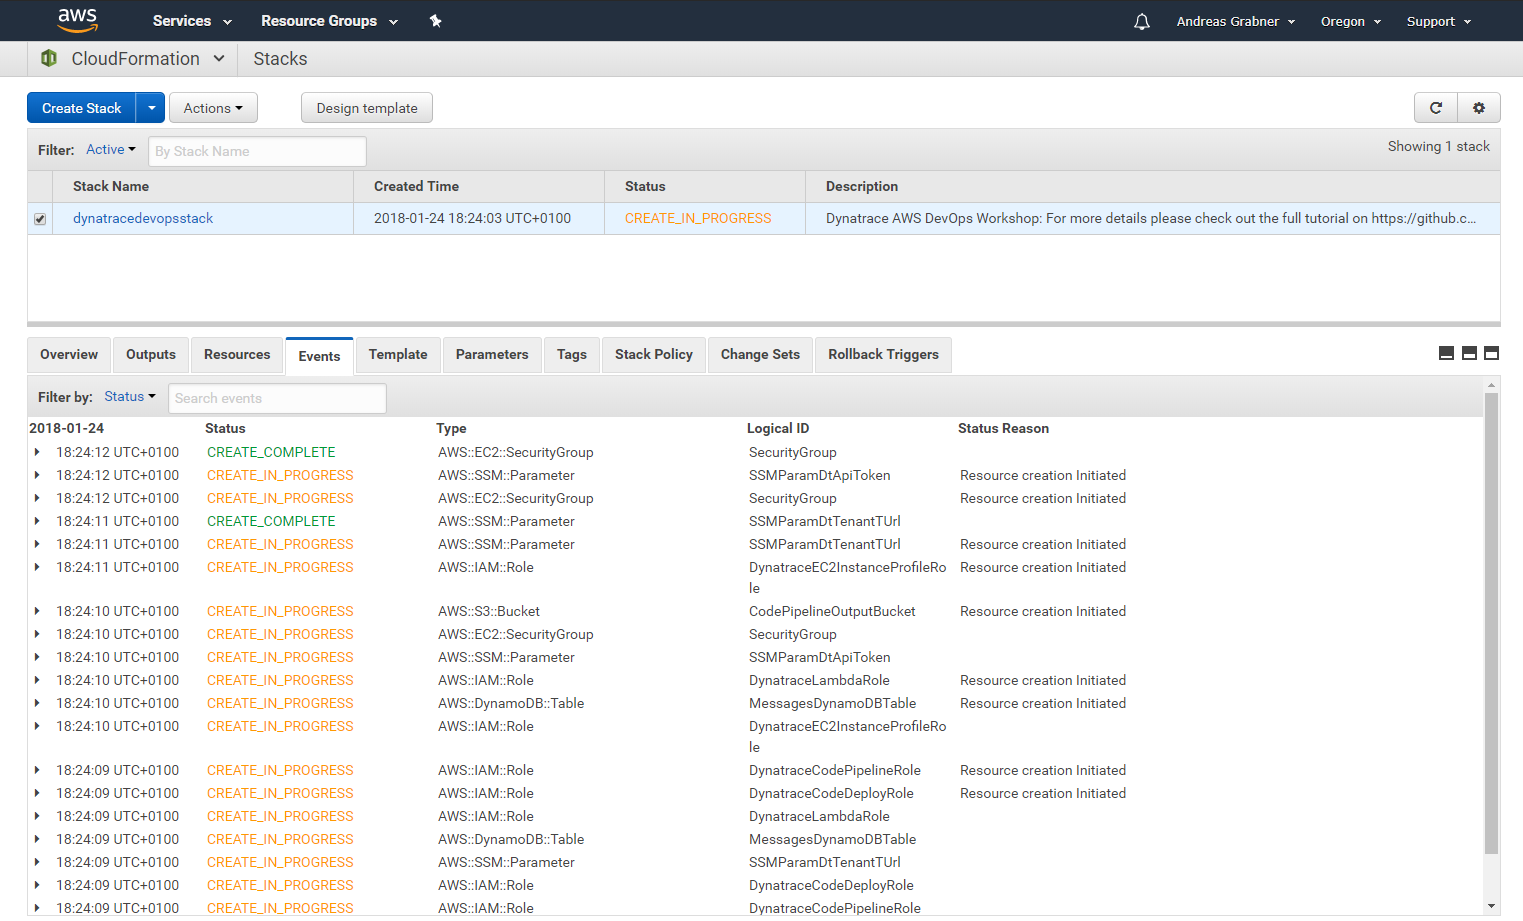
Task: Focus the Search events field
Action: [x=277, y=398]
